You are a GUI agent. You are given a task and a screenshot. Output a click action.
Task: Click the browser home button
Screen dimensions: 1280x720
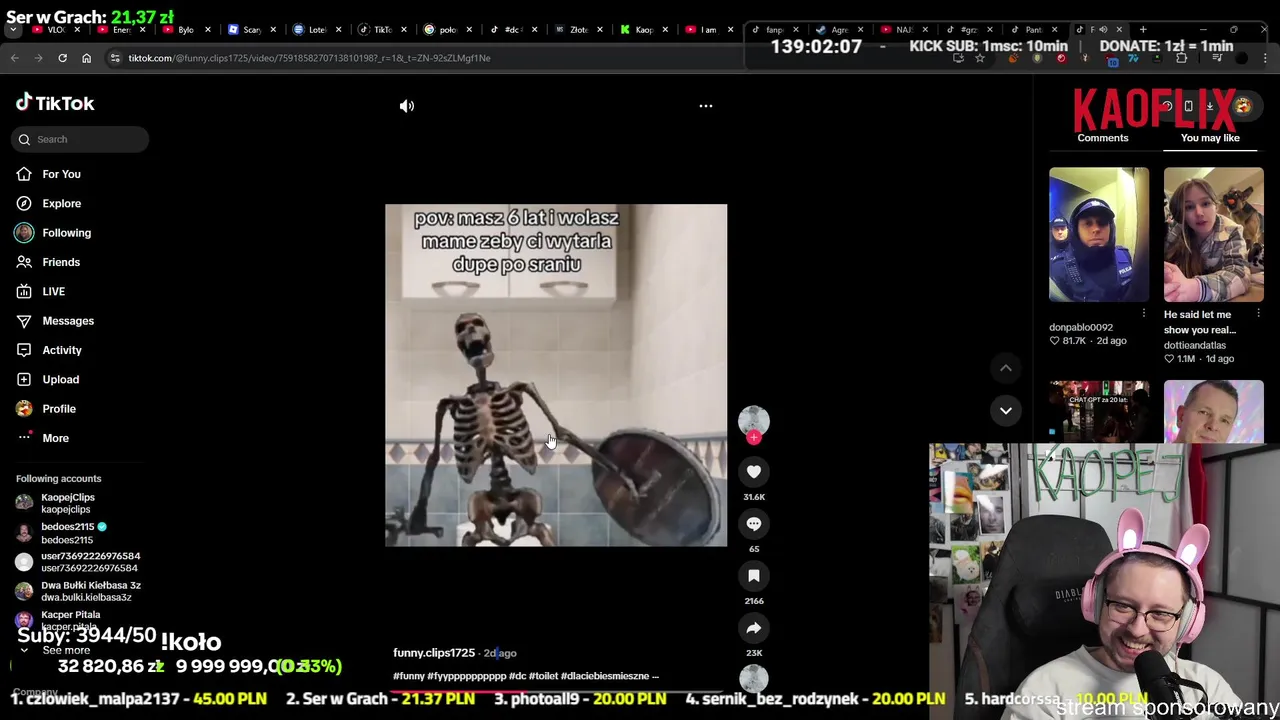(86, 58)
